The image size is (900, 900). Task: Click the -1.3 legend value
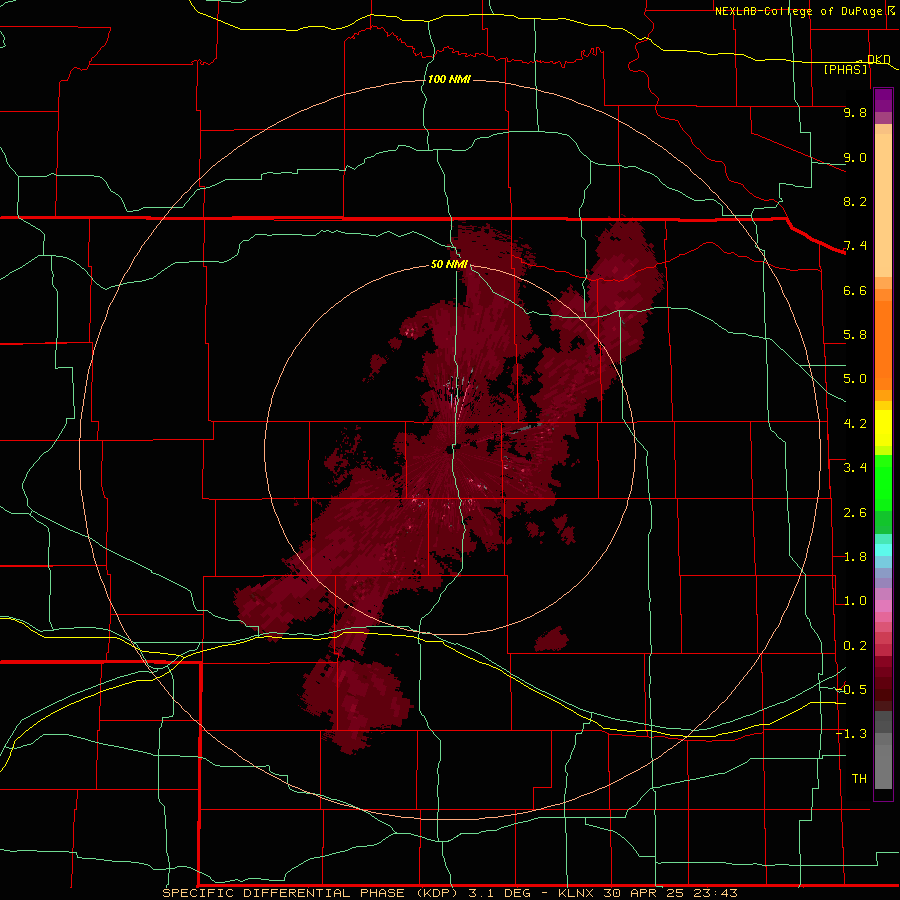pos(852,734)
